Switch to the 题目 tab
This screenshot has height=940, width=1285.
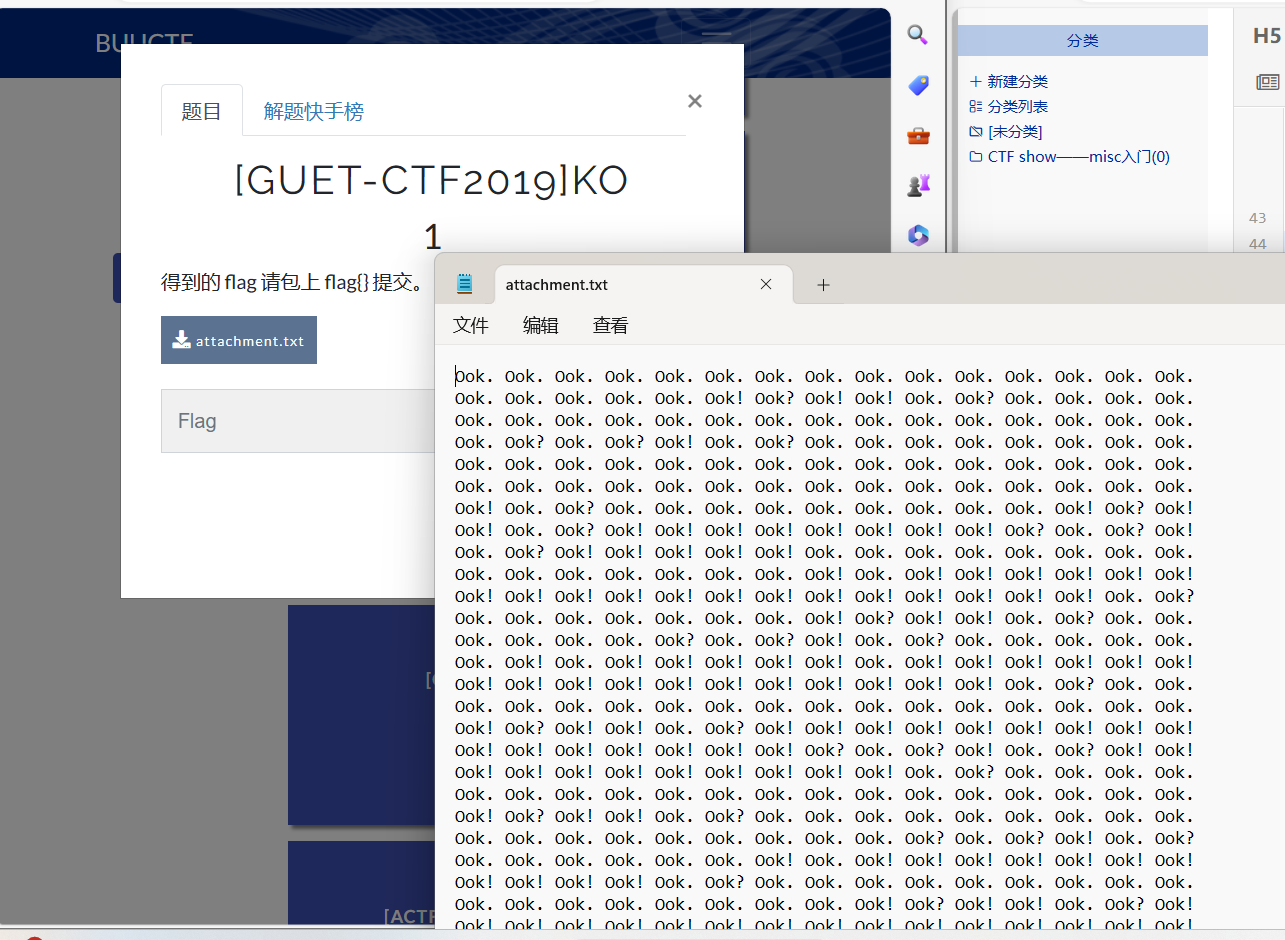pyautogui.click(x=201, y=111)
